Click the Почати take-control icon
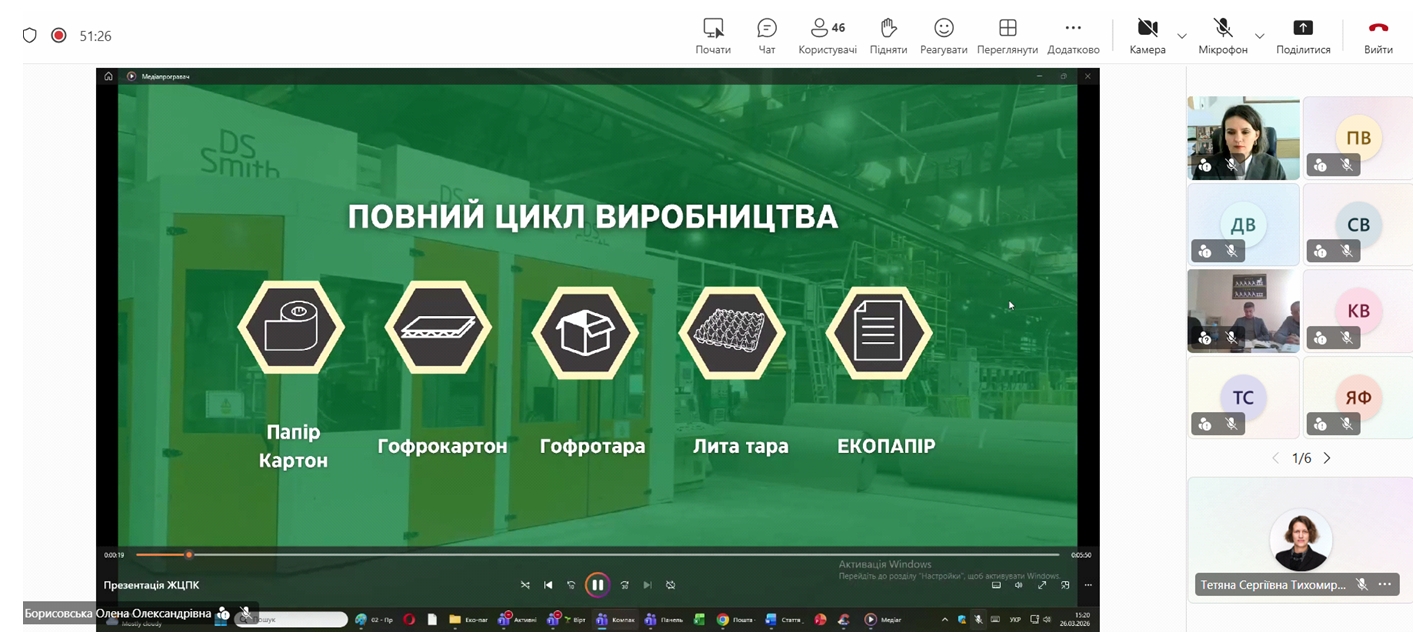Screen dimensions: 1413x638 tap(713, 28)
